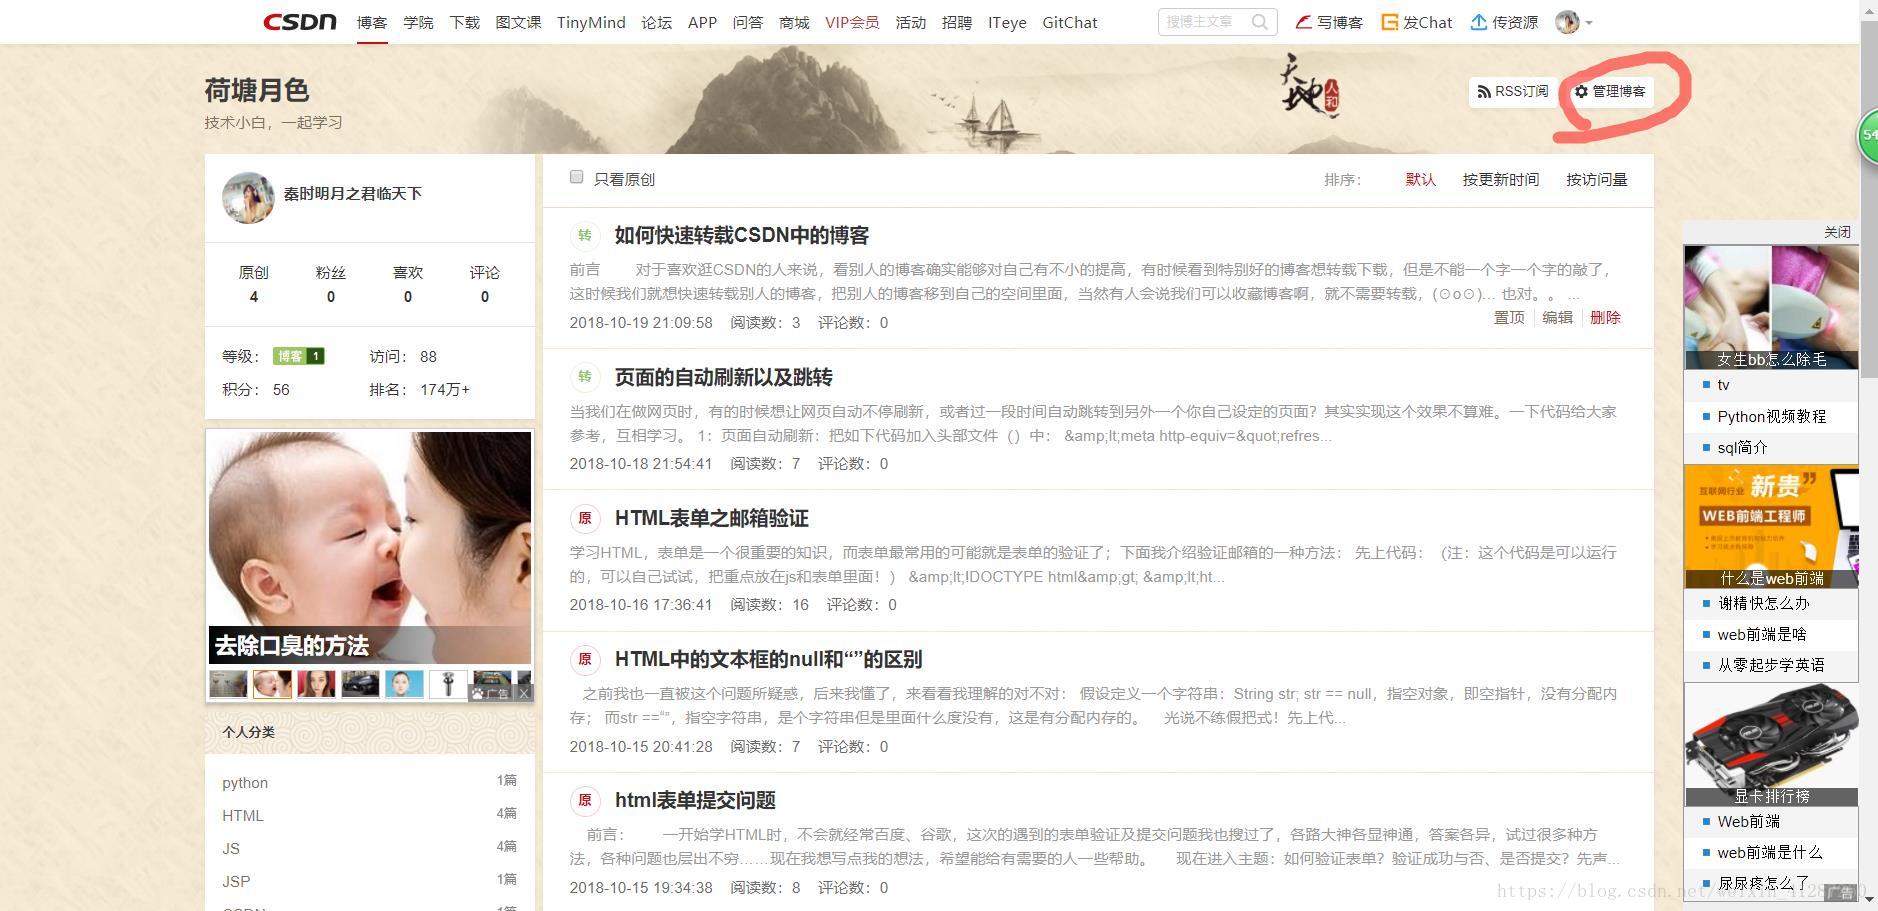Open the Python视频教程 ad link
Screen dimensions: 1878x911
pos(1771,417)
